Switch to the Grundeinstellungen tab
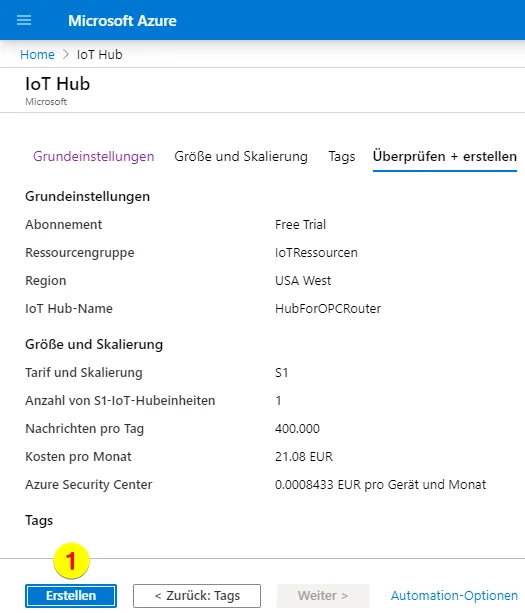This screenshot has width=525, height=613. [x=93, y=156]
